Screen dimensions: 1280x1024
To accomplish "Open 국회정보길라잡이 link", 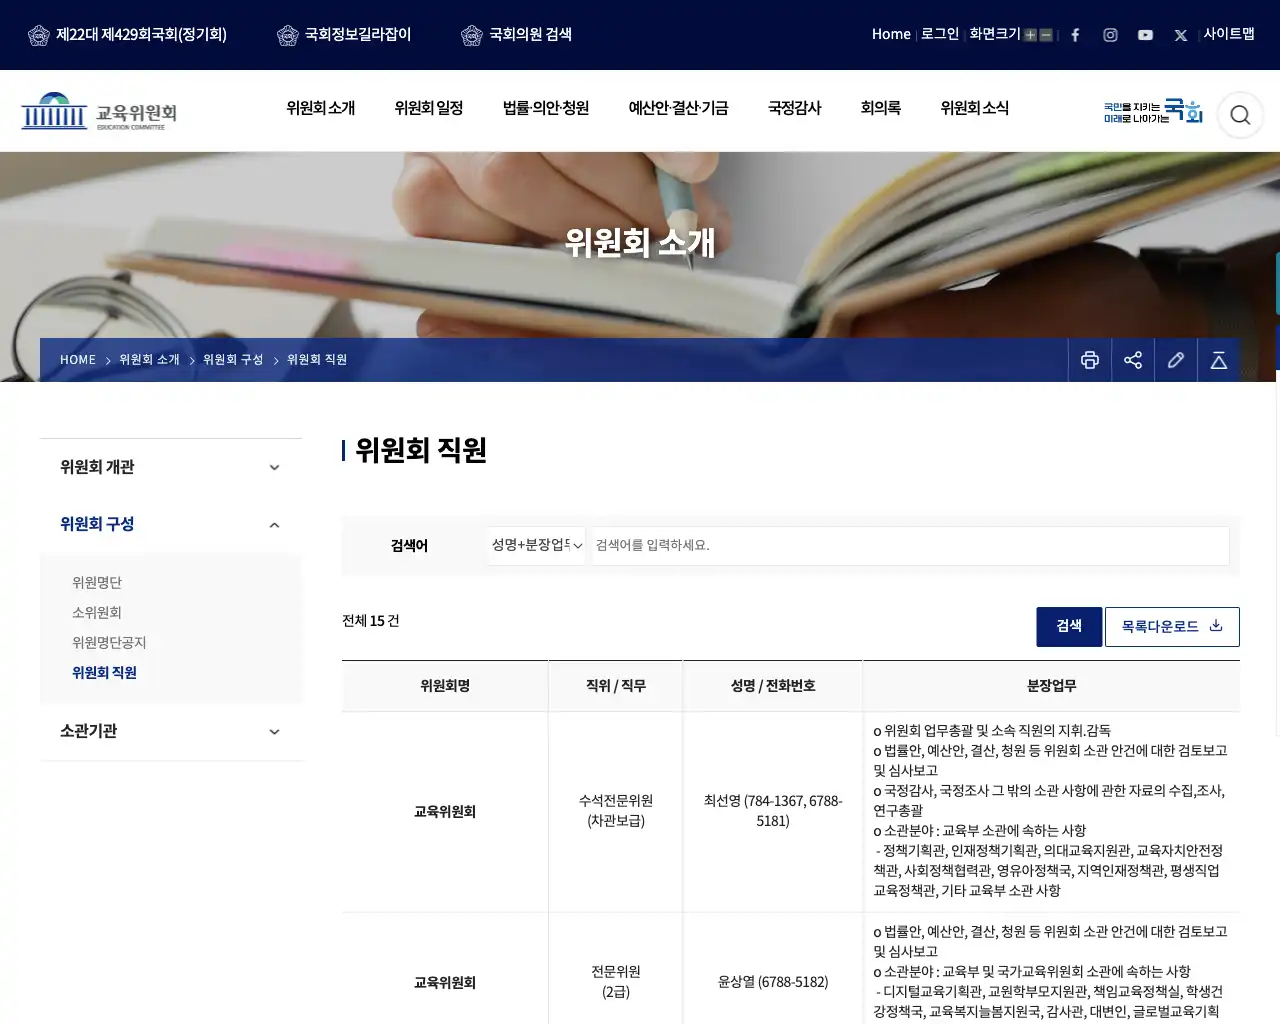I will [x=344, y=35].
